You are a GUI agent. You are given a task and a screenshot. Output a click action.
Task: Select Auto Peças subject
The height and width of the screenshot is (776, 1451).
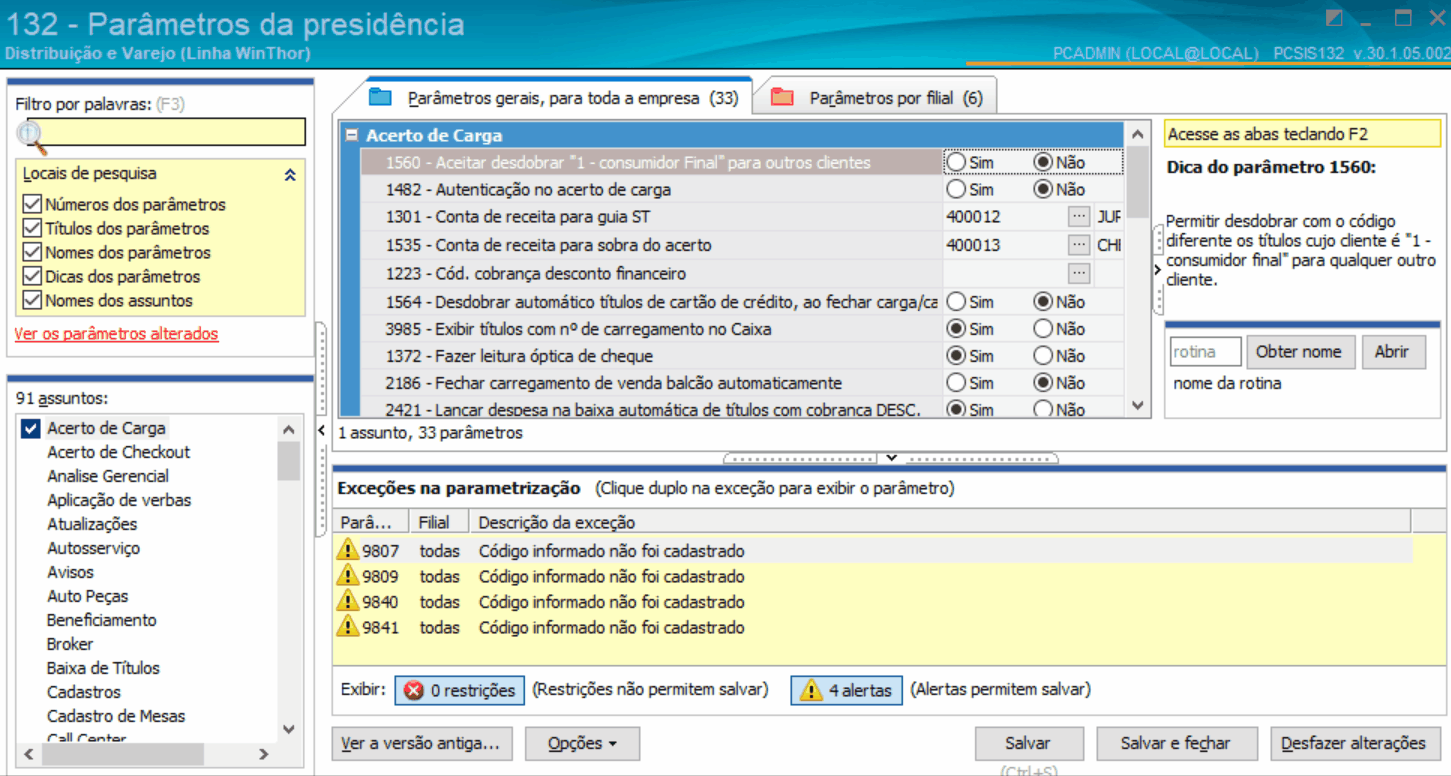88,596
